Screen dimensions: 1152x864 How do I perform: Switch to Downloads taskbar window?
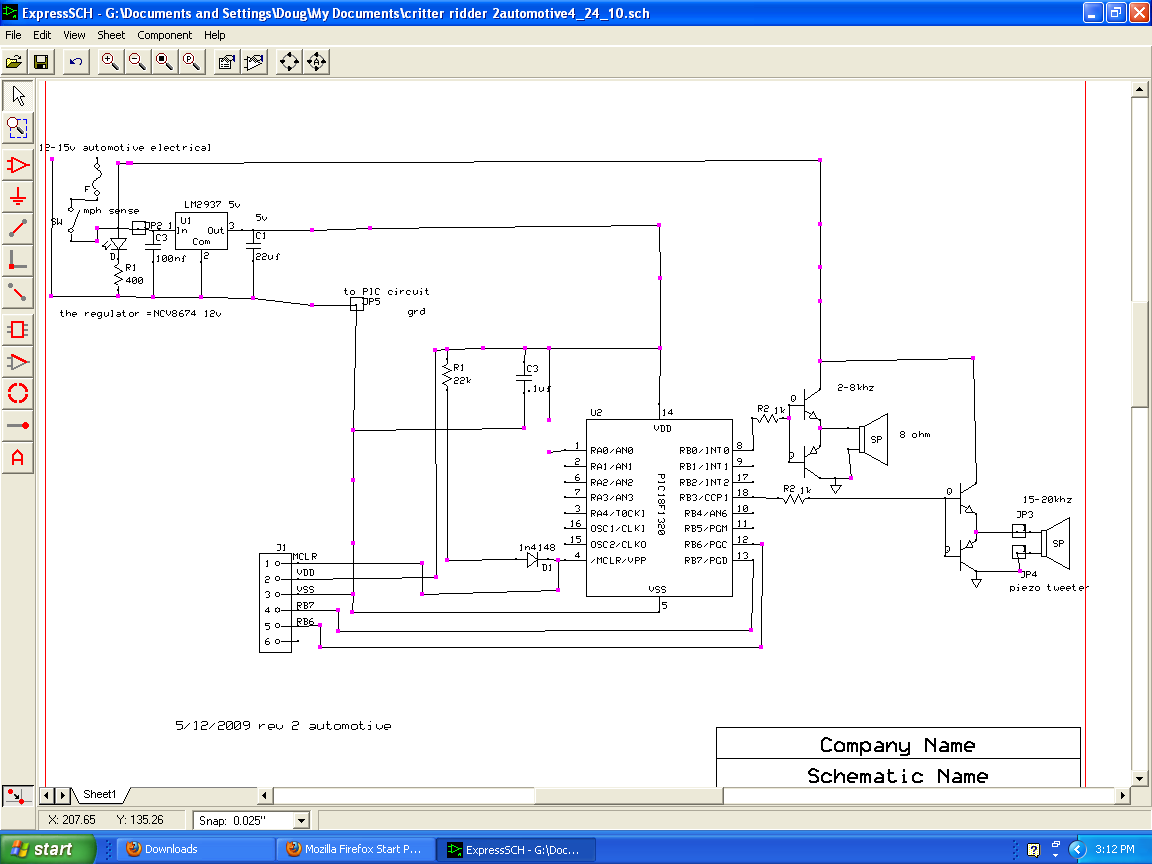(x=197, y=849)
